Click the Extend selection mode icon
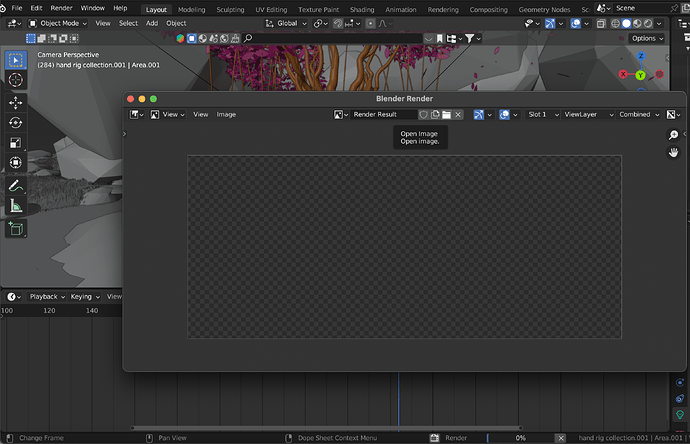 pyautogui.click(x=42, y=39)
